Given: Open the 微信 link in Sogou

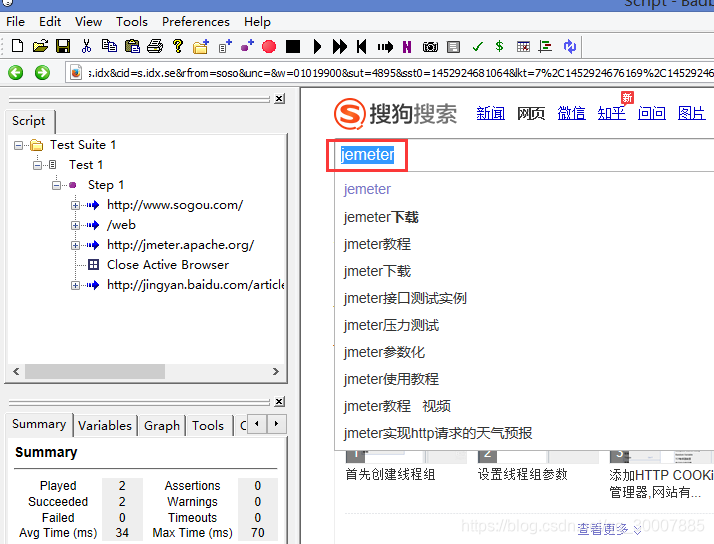Looking at the screenshot, I should (x=571, y=113).
